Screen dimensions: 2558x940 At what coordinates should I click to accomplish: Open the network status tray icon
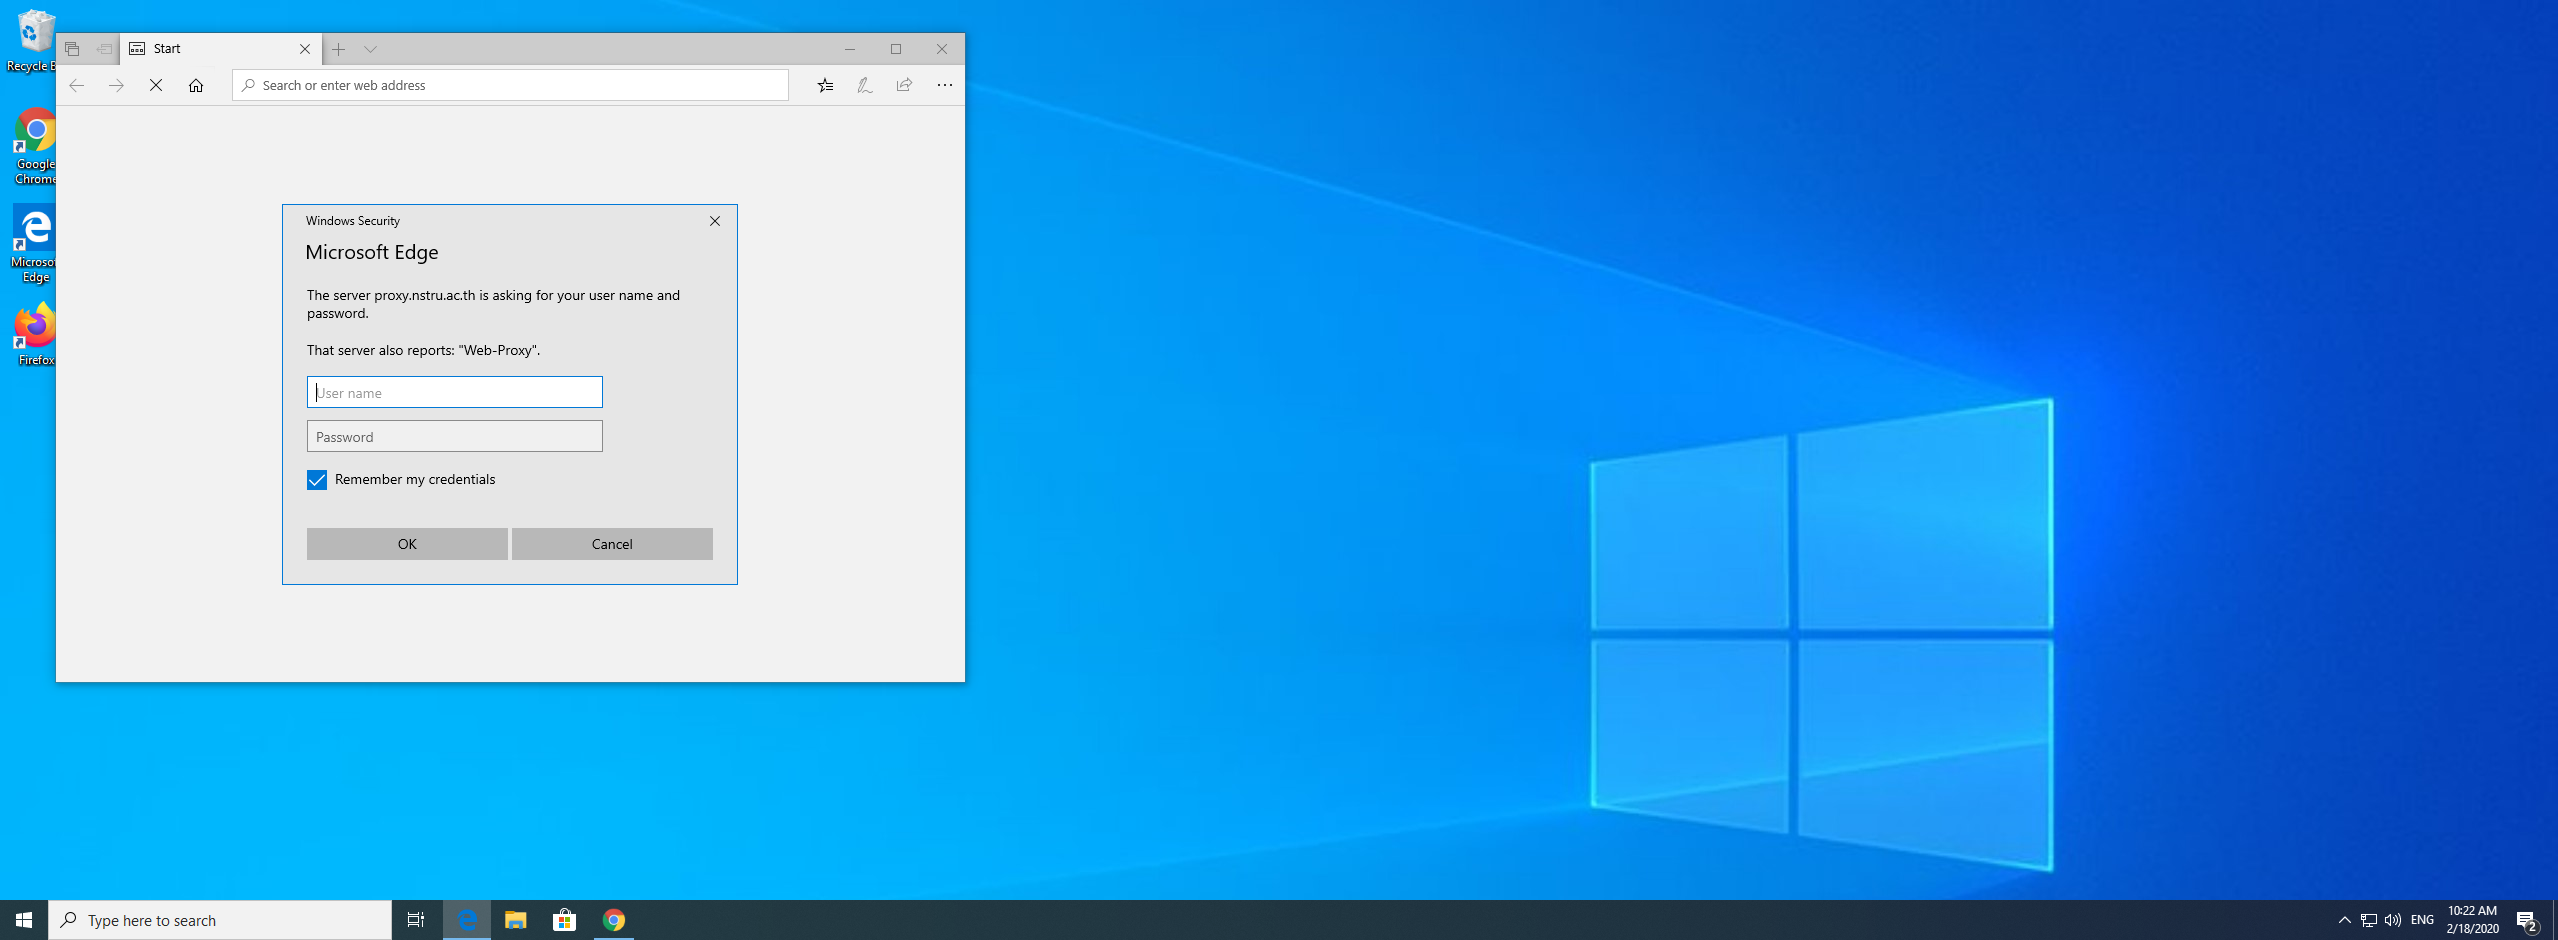click(x=2368, y=920)
